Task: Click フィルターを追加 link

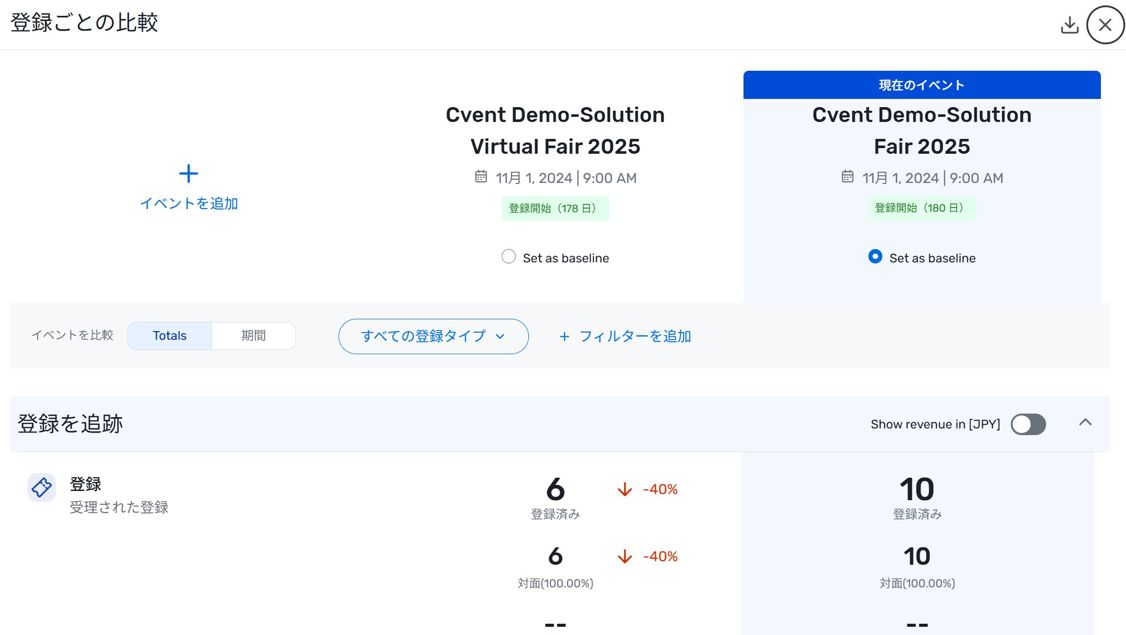Action: point(625,336)
